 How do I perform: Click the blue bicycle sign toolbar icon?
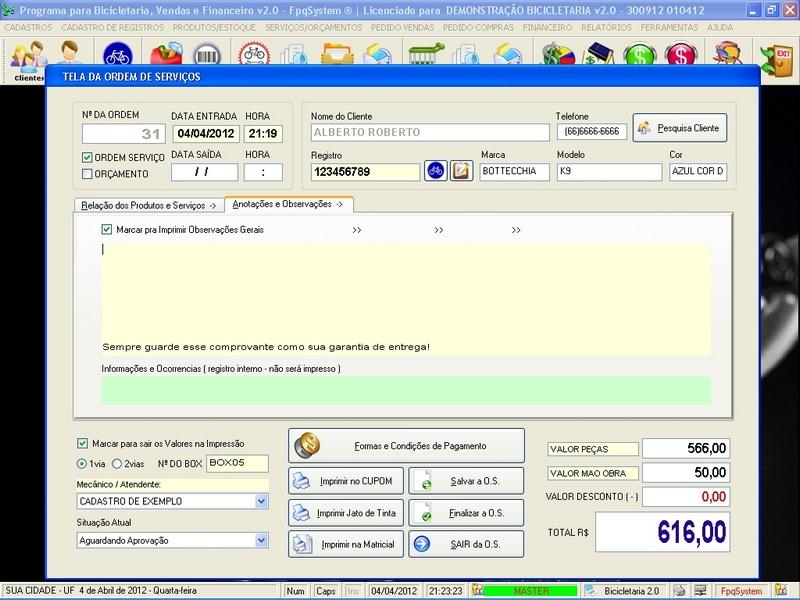[118, 55]
